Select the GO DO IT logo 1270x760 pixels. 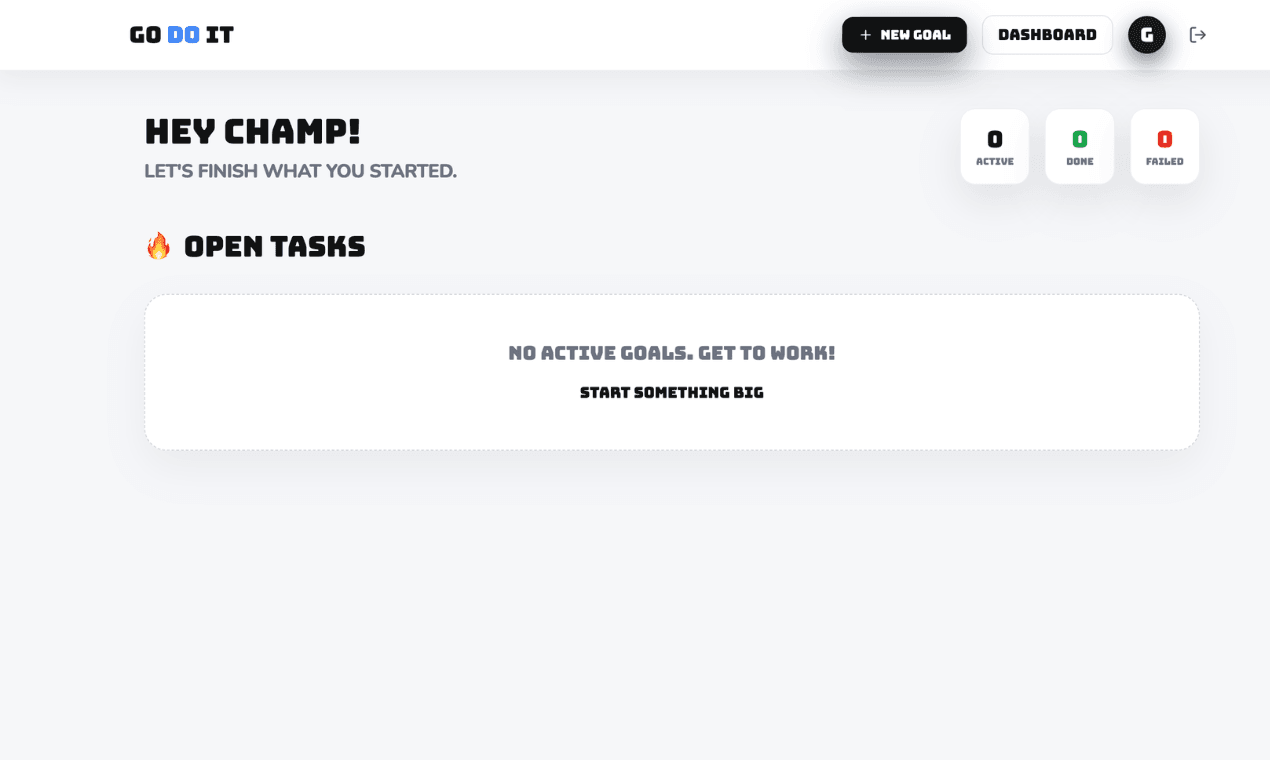pos(180,34)
